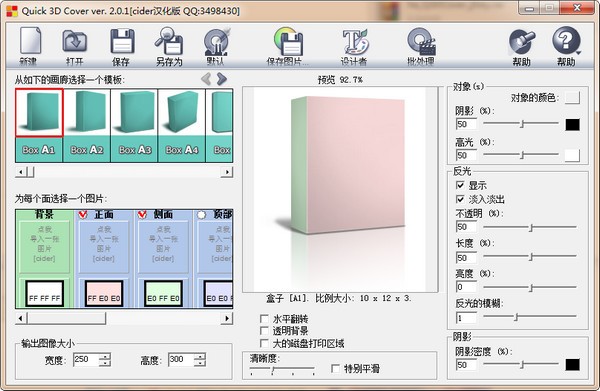The image size is (600, 391).
Task: Open 设计者 (Designer) tool icon
Action: [355, 46]
